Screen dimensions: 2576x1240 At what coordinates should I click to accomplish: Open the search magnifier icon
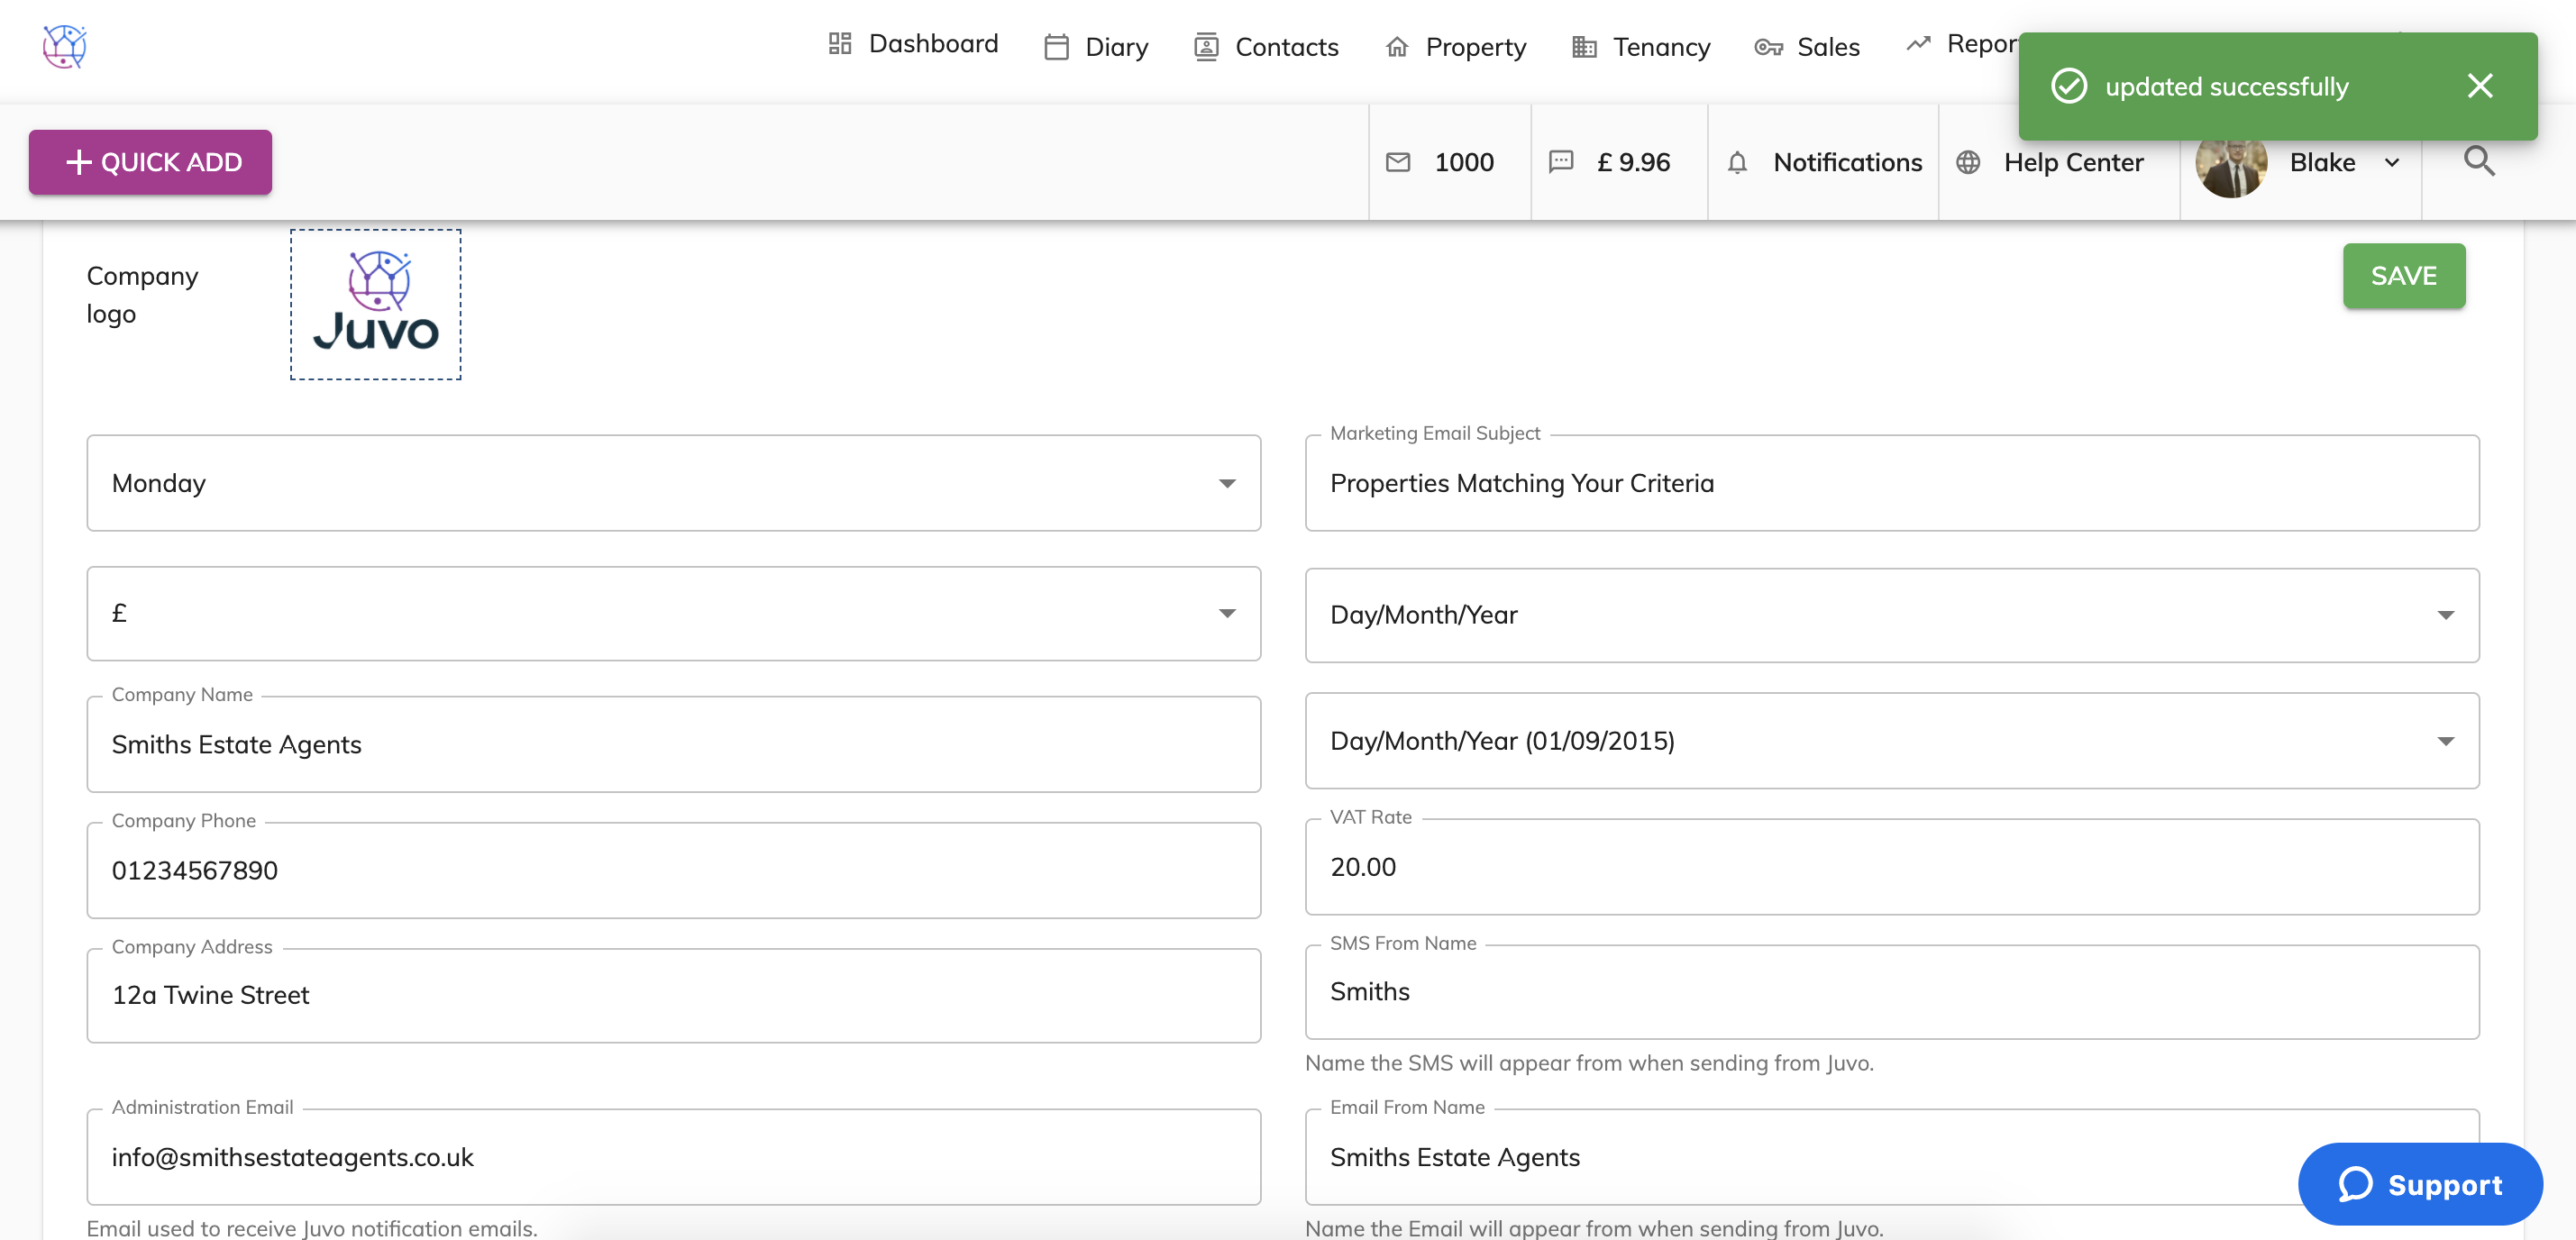[2478, 161]
